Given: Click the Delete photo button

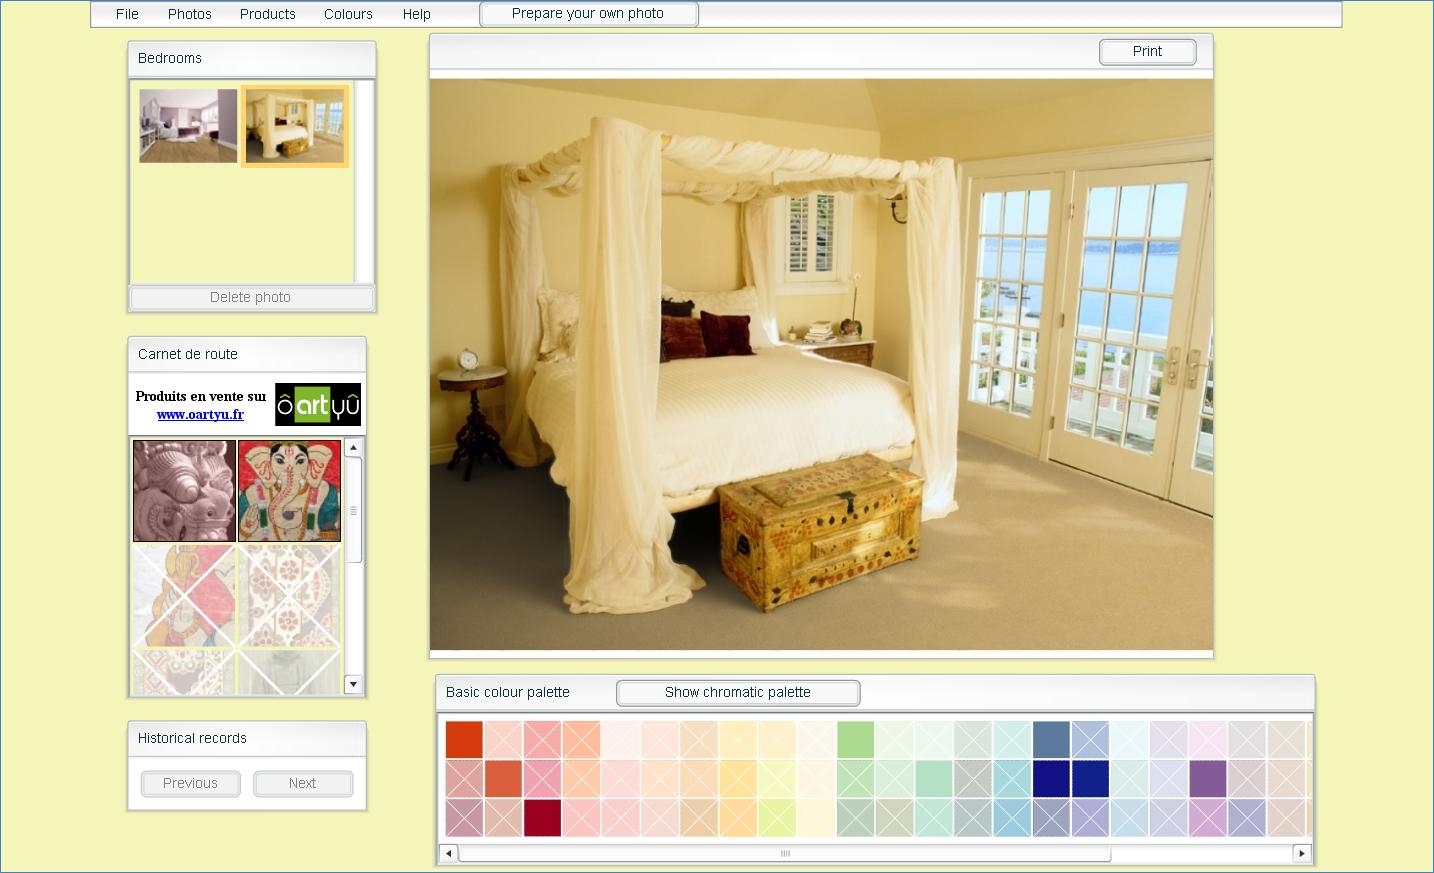Looking at the screenshot, I should click(251, 297).
